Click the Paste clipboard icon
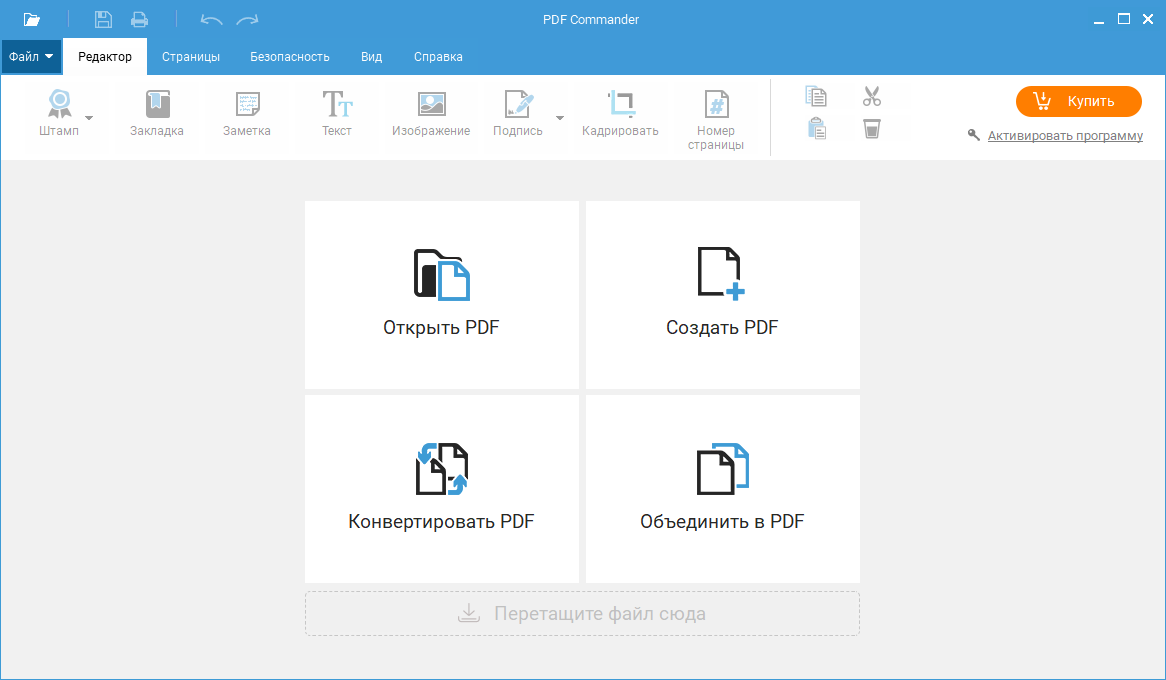Image resolution: width=1166 pixels, height=680 pixels. (816, 129)
